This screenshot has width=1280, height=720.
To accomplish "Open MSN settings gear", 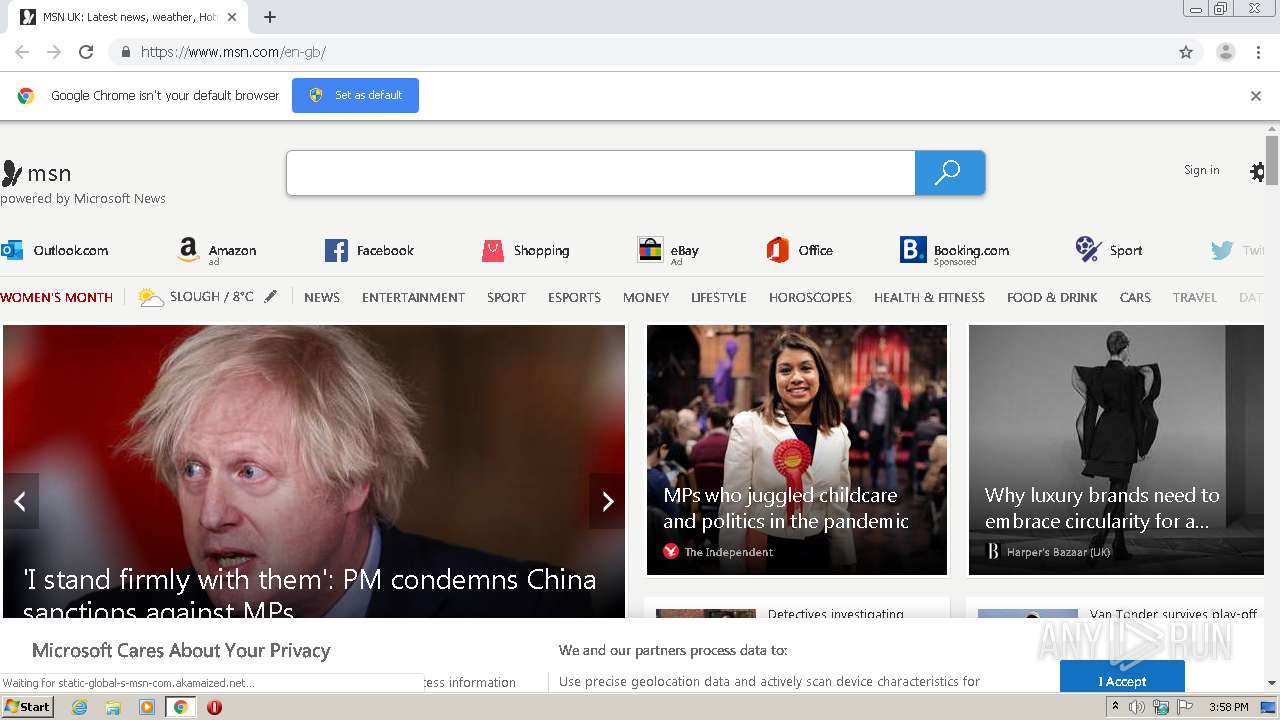I will (1257, 172).
